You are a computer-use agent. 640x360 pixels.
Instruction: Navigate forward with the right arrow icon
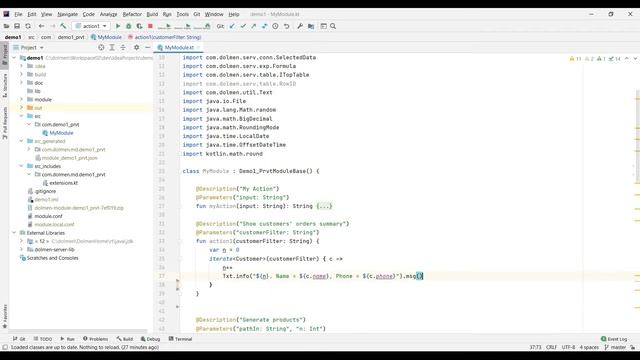[52, 26]
